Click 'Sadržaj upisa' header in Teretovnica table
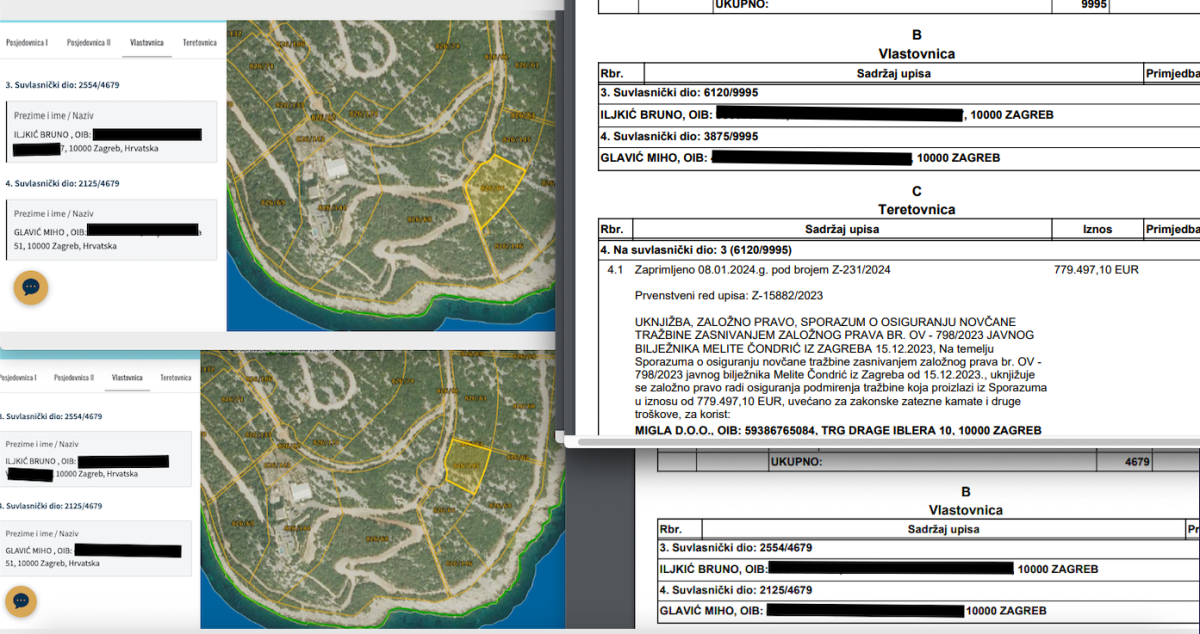The image size is (1200, 634). (842, 229)
